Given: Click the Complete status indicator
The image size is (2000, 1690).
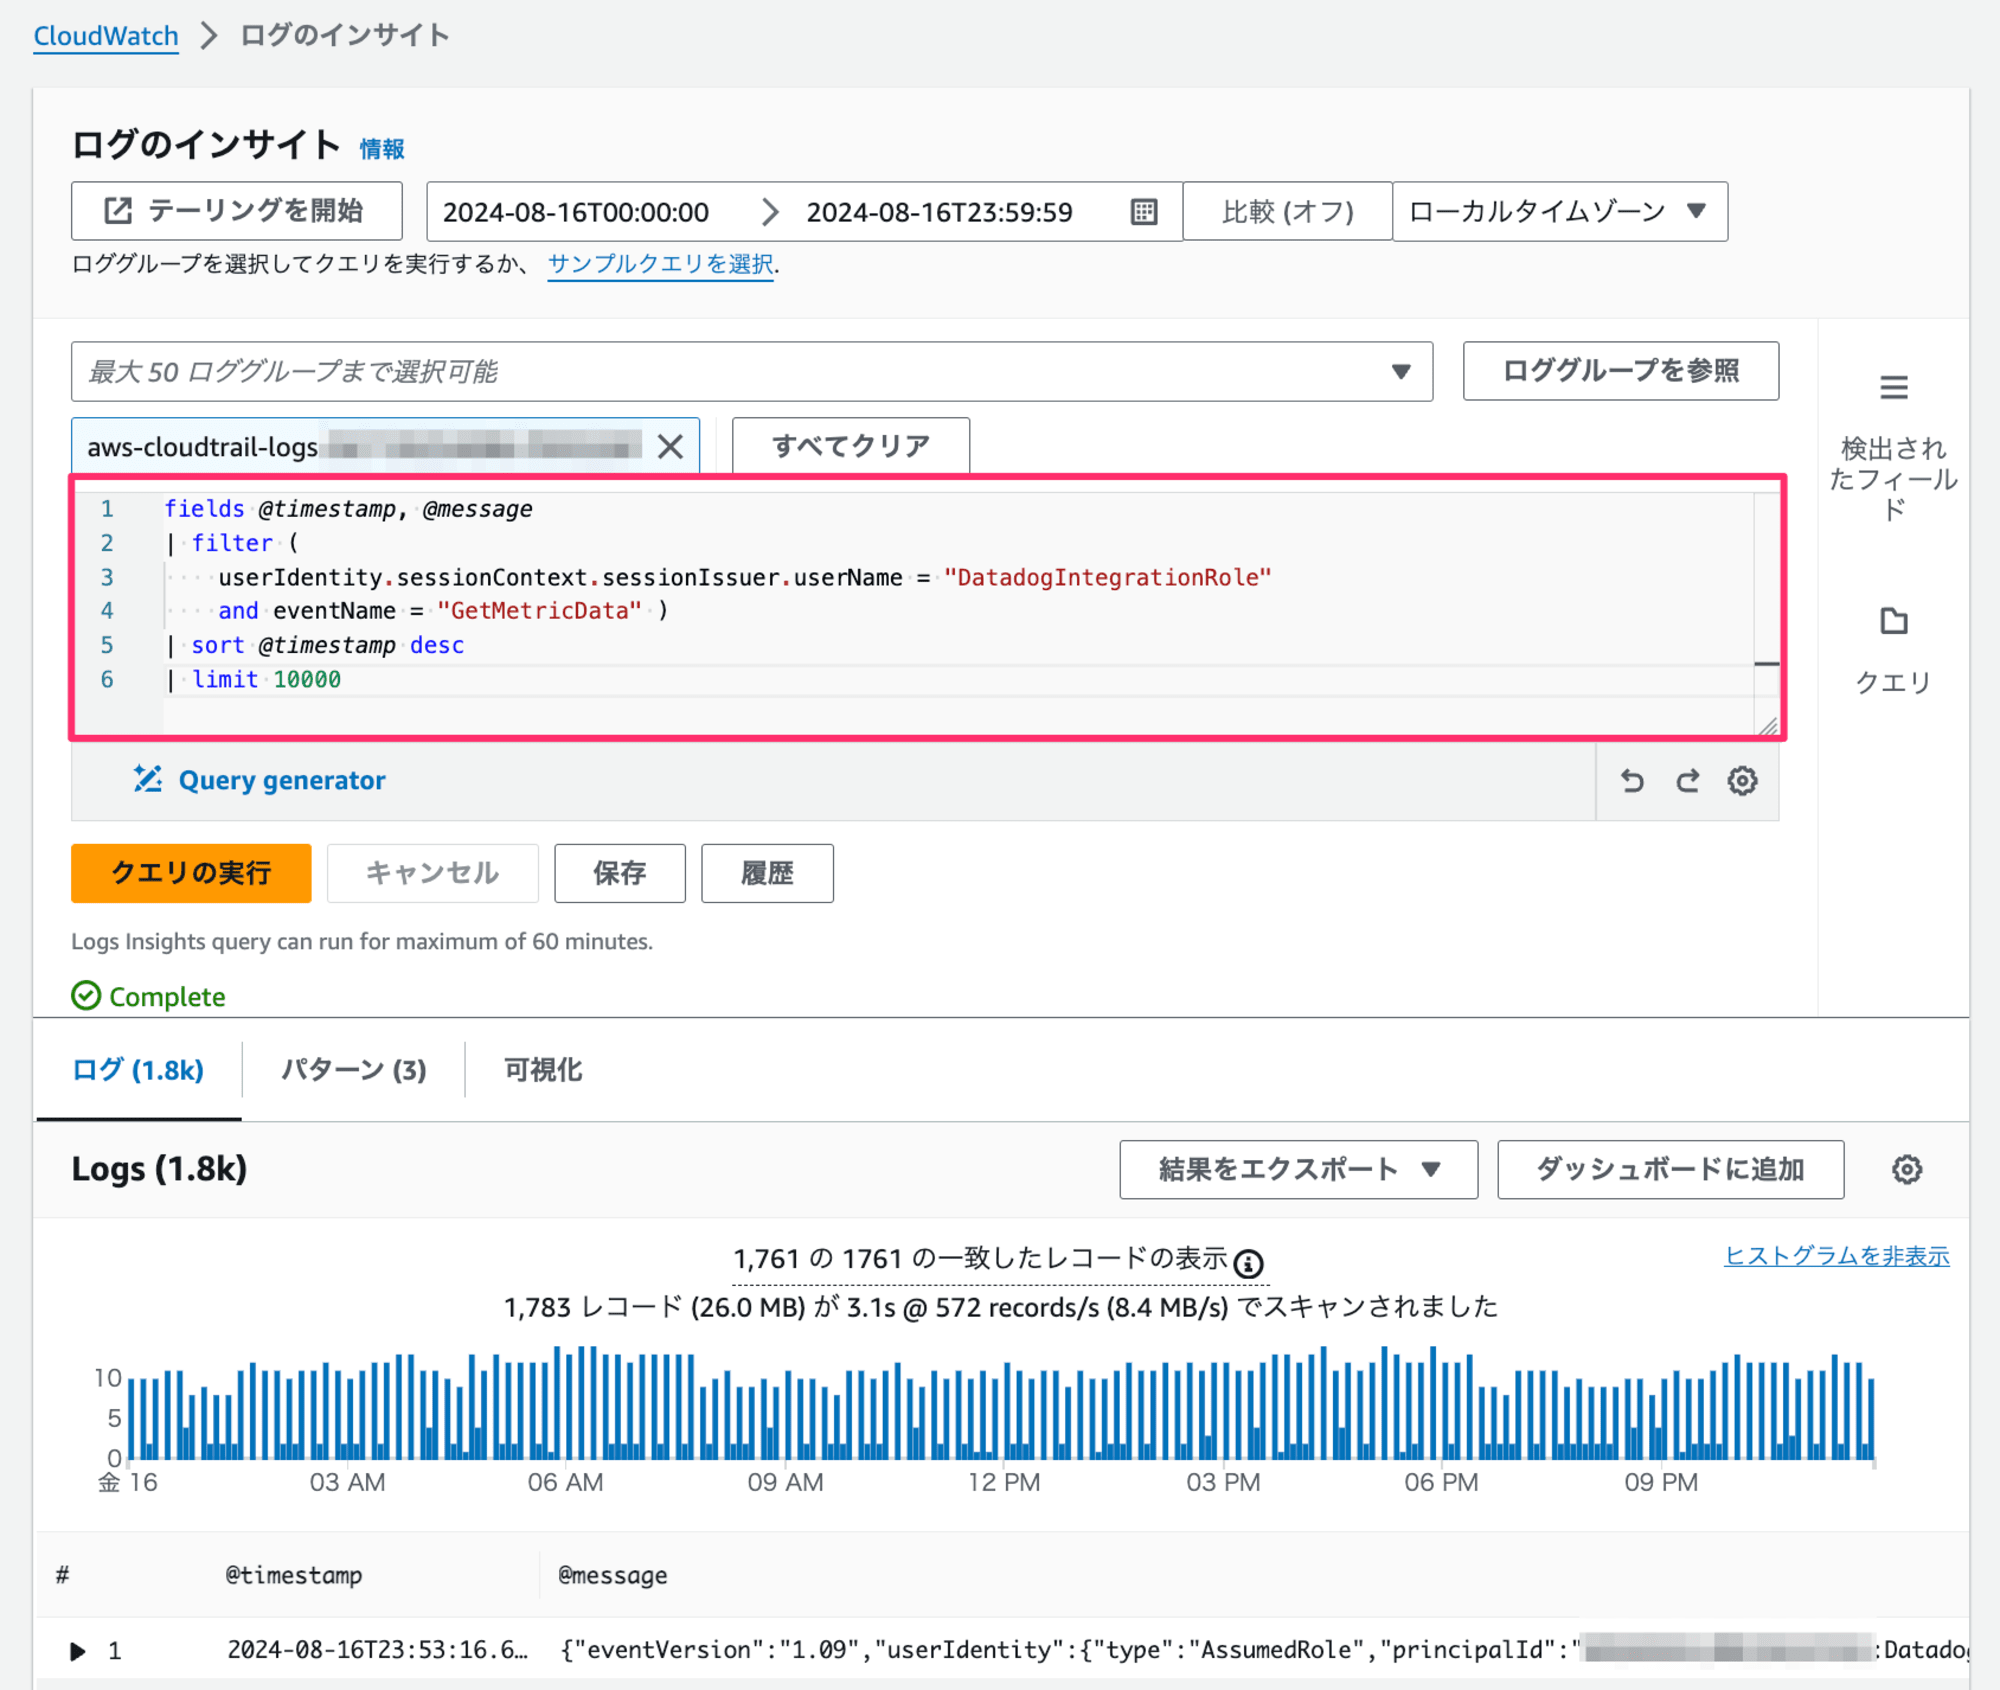Looking at the screenshot, I should click(148, 996).
